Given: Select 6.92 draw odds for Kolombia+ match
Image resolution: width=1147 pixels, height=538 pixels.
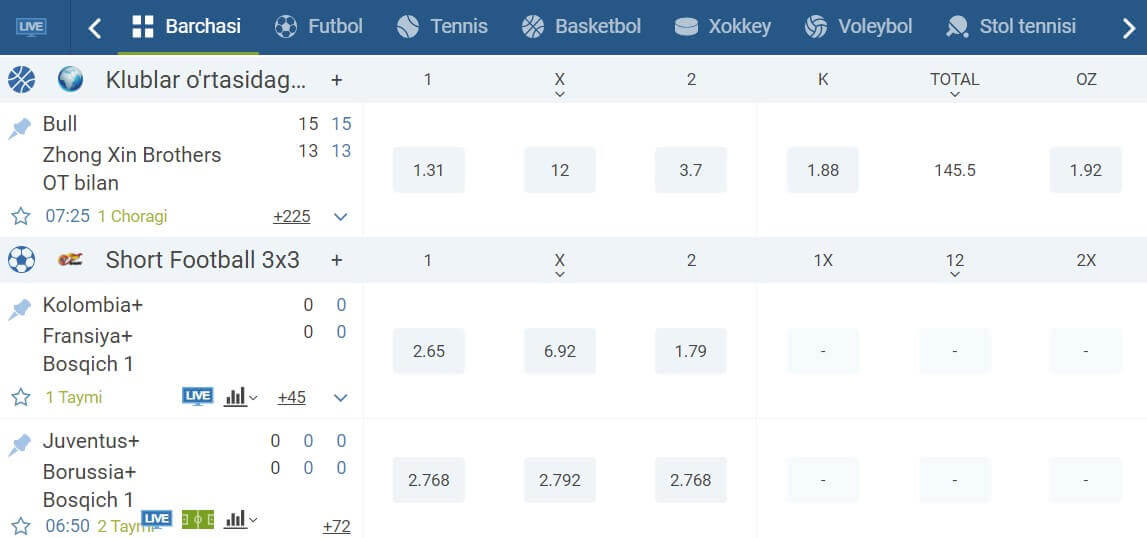Looking at the screenshot, I should [x=560, y=351].
